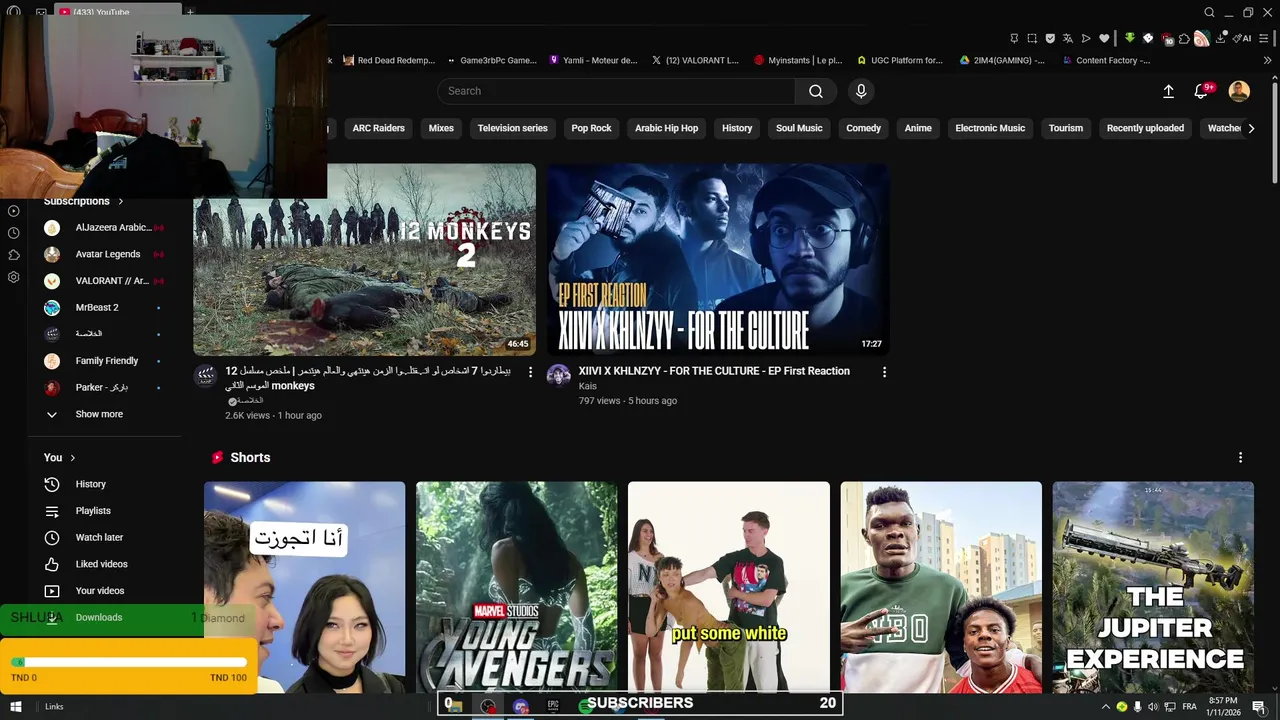The width and height of the screenshot is (1280, 720).
Task: Open the Red Dead Redemp... bookmark
Action: [x=389, y=60]
